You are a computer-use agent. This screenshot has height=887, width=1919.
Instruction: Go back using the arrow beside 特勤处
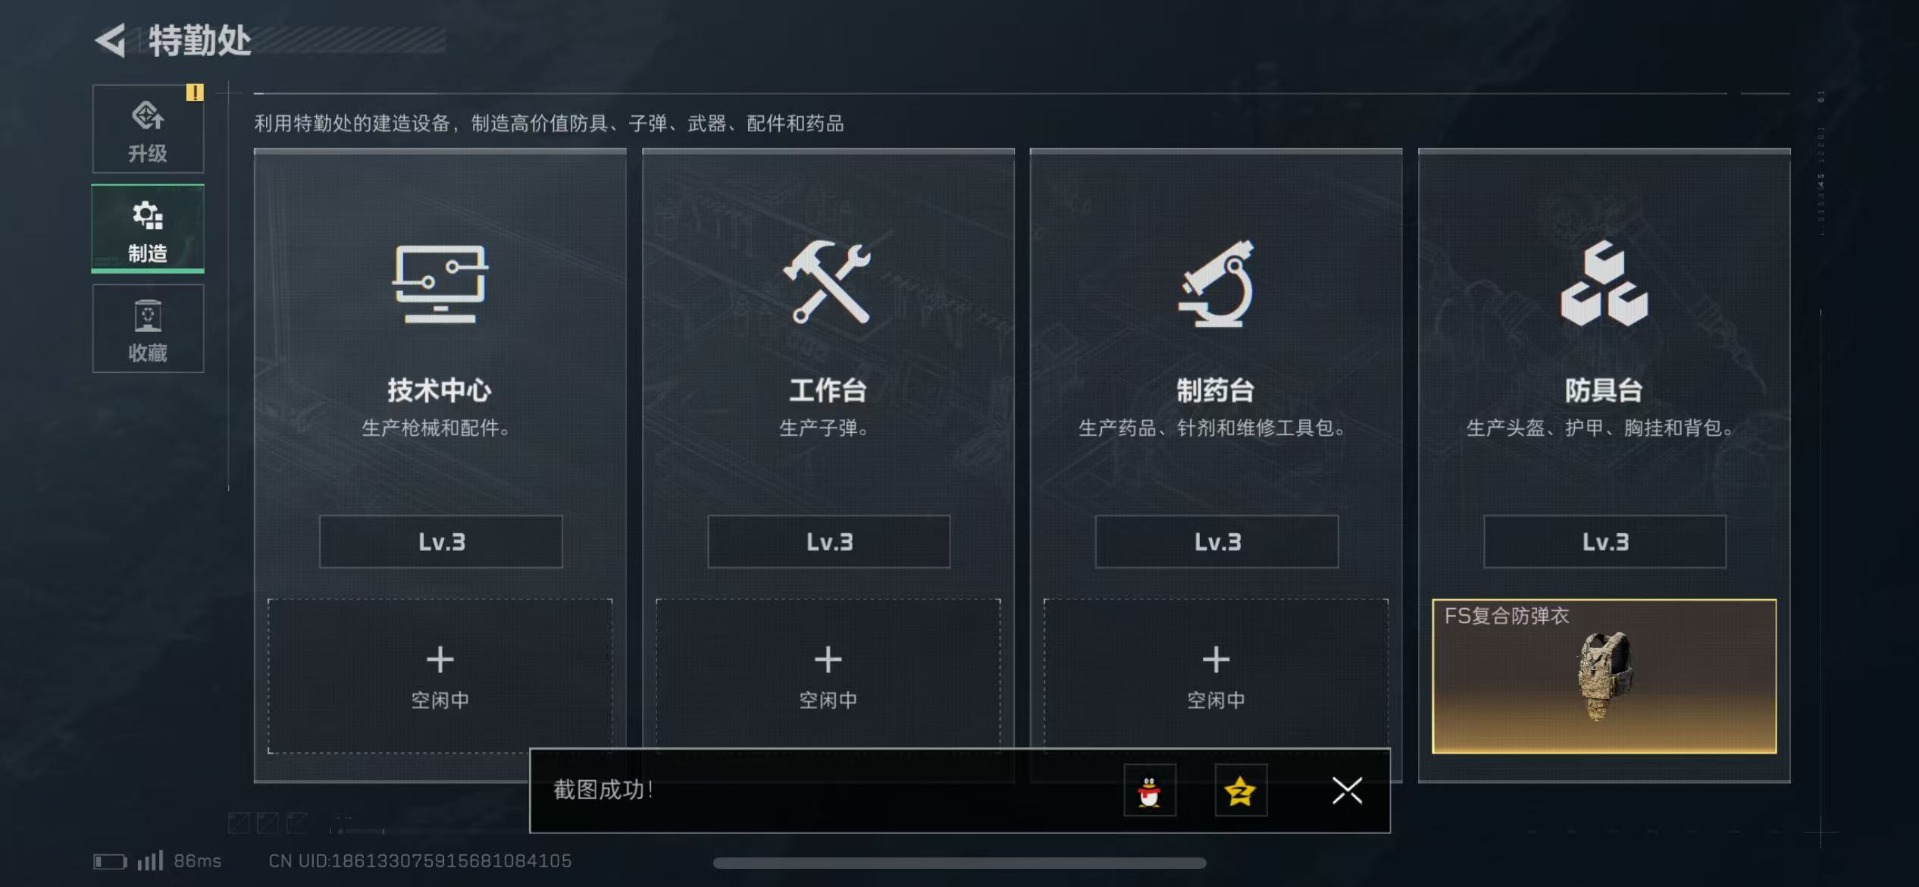(x=110, y=41)
